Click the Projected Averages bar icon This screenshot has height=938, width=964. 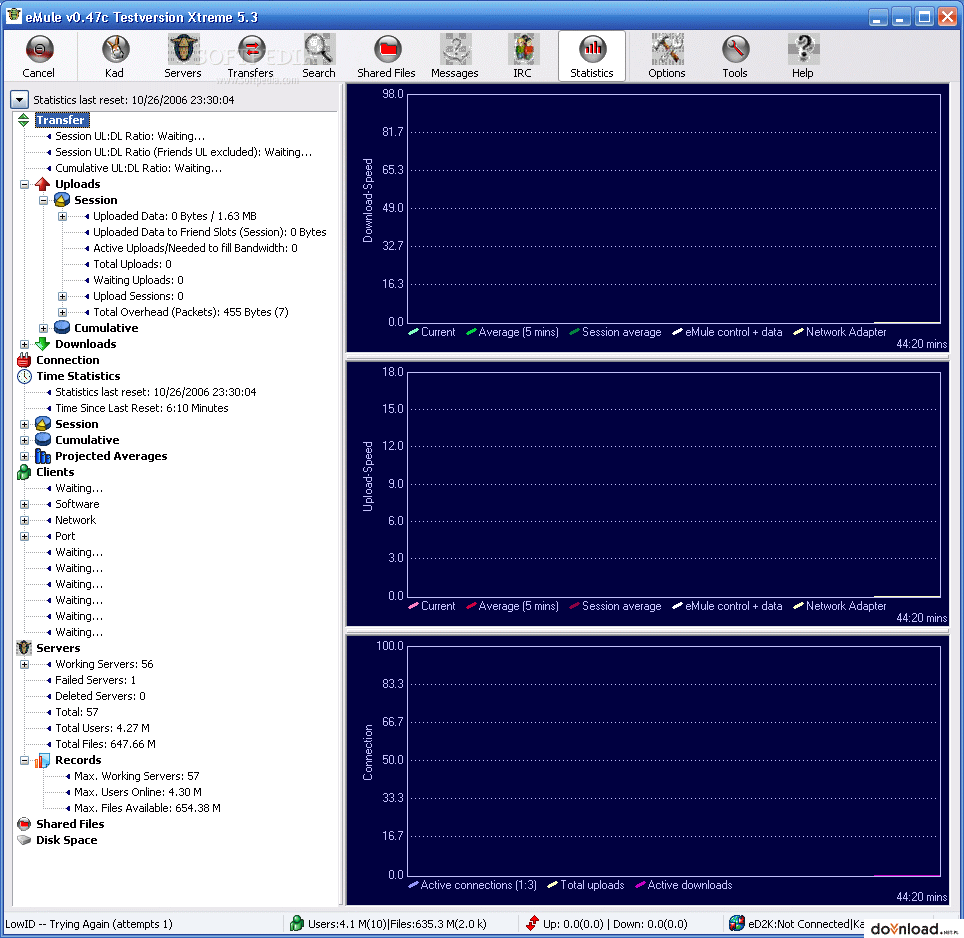(x=42, y=455)
